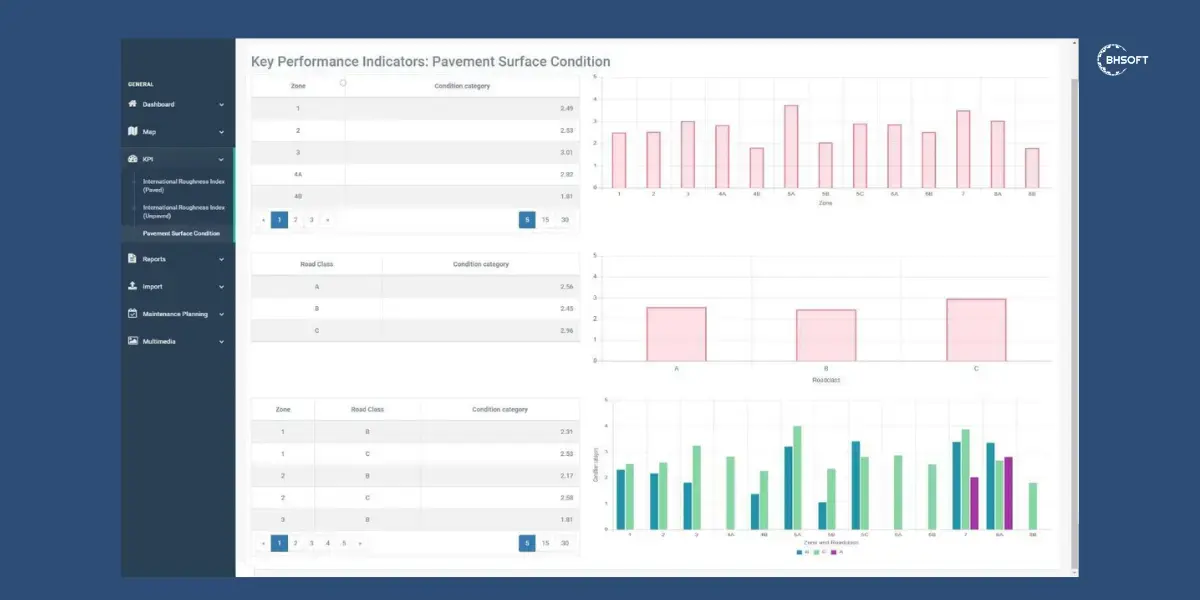Click the Dashboard home icon
This screenshot has height=600, width=1200.
click(132, 104)
